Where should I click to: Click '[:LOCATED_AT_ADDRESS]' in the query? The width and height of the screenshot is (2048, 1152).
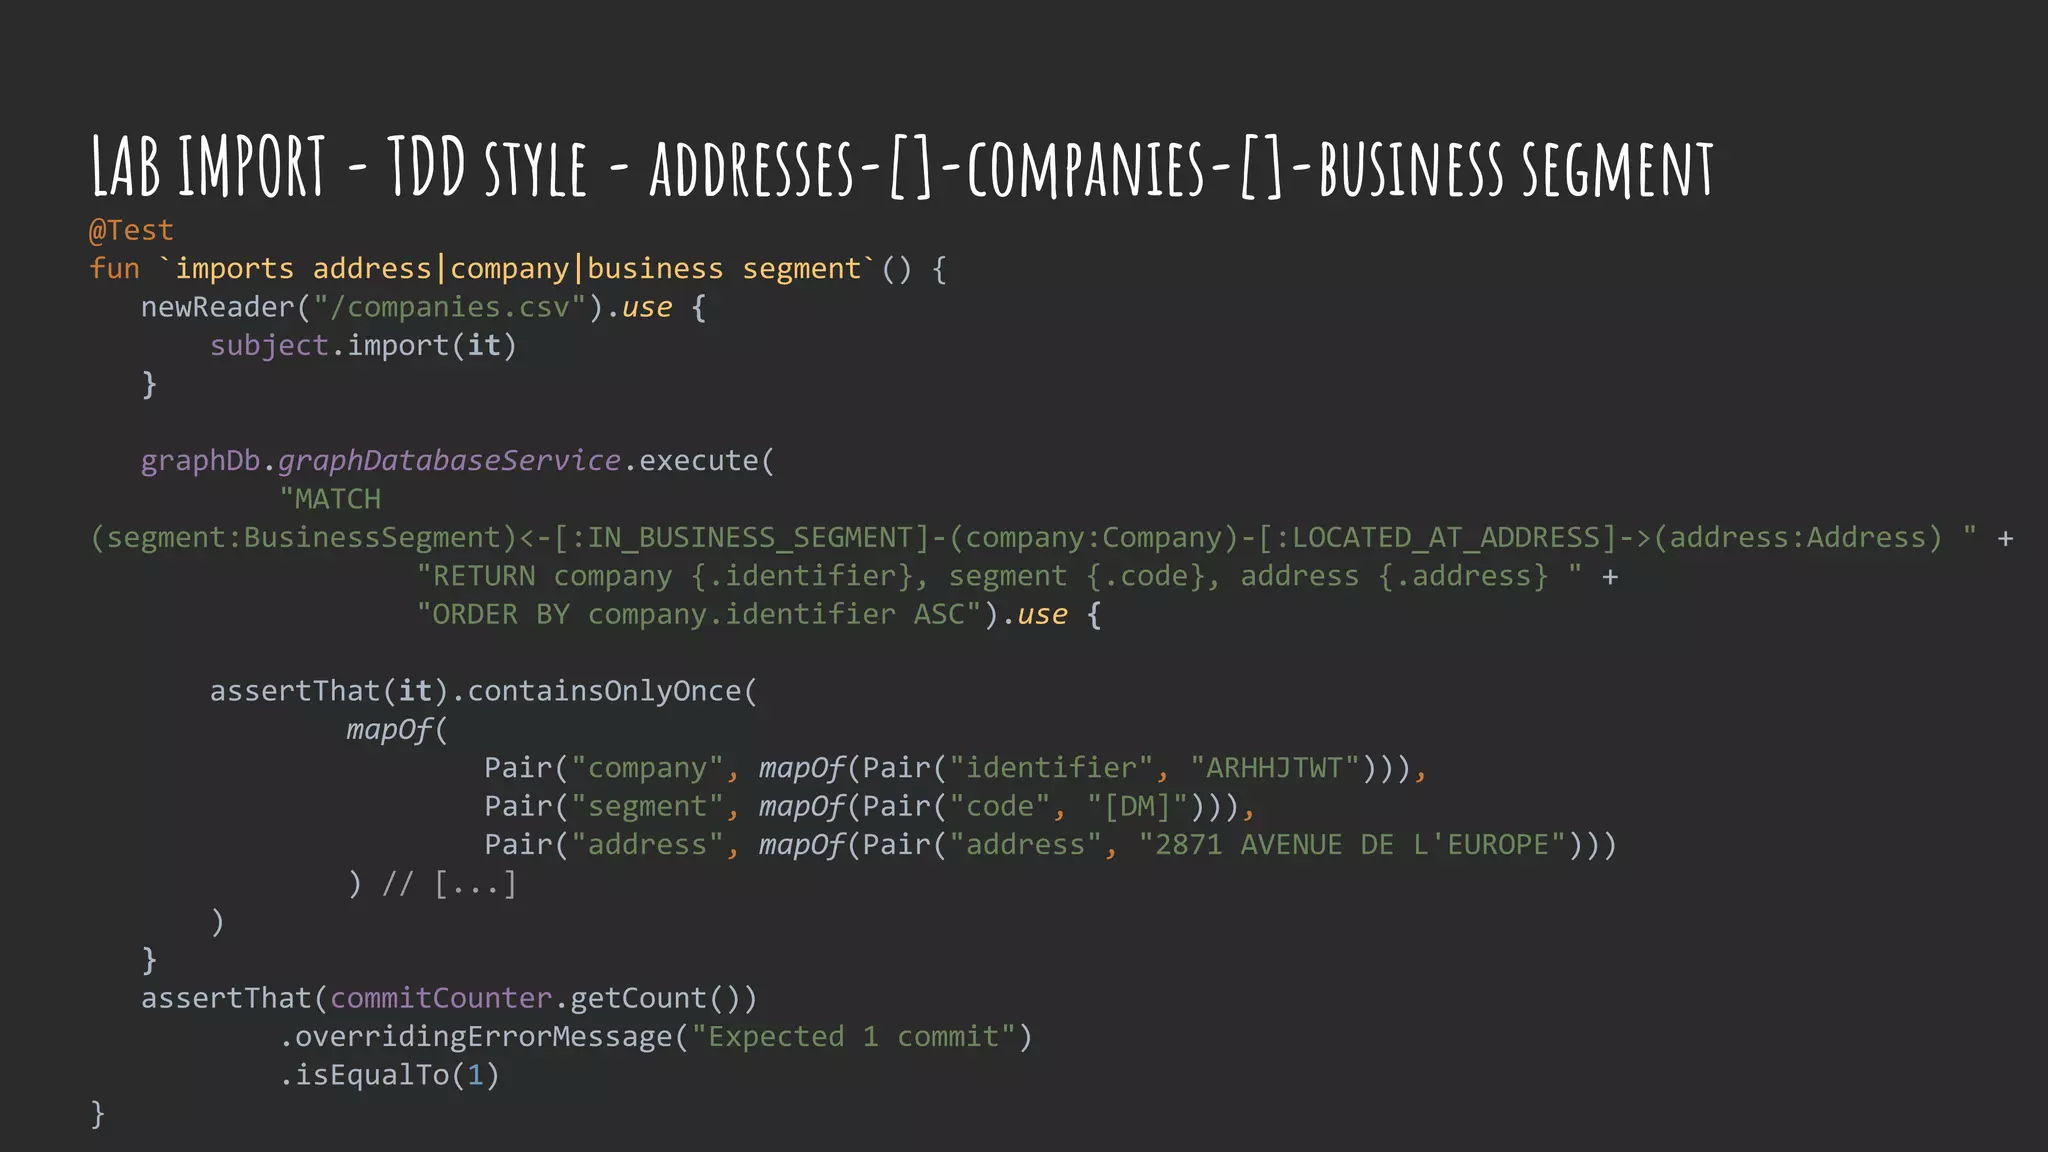(1438, 538)
